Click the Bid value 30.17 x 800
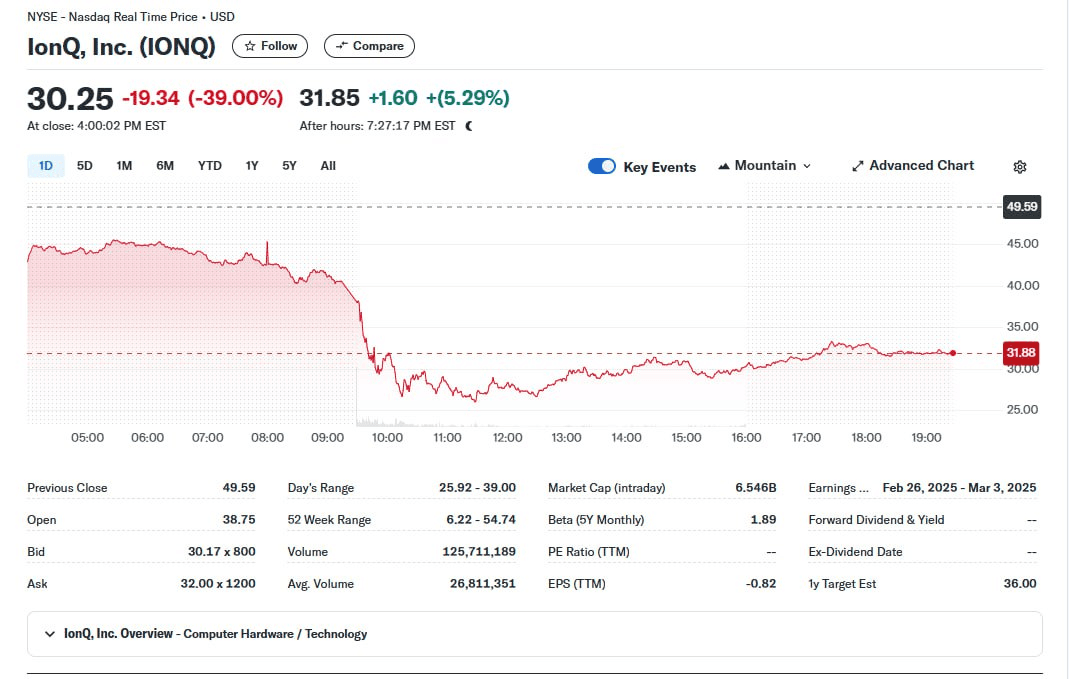This screenshot has height=679, width=1069. 222,552
